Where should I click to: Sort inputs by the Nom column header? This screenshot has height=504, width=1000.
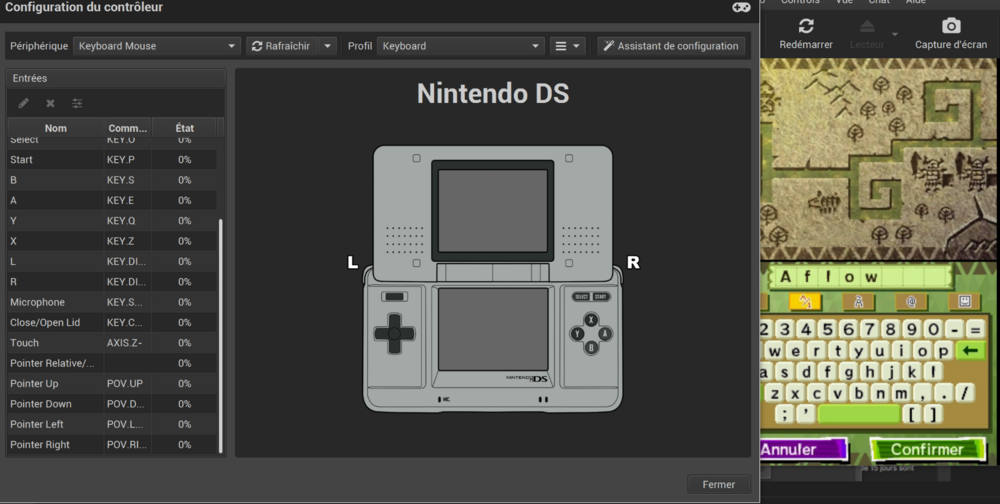coord(56,128)
